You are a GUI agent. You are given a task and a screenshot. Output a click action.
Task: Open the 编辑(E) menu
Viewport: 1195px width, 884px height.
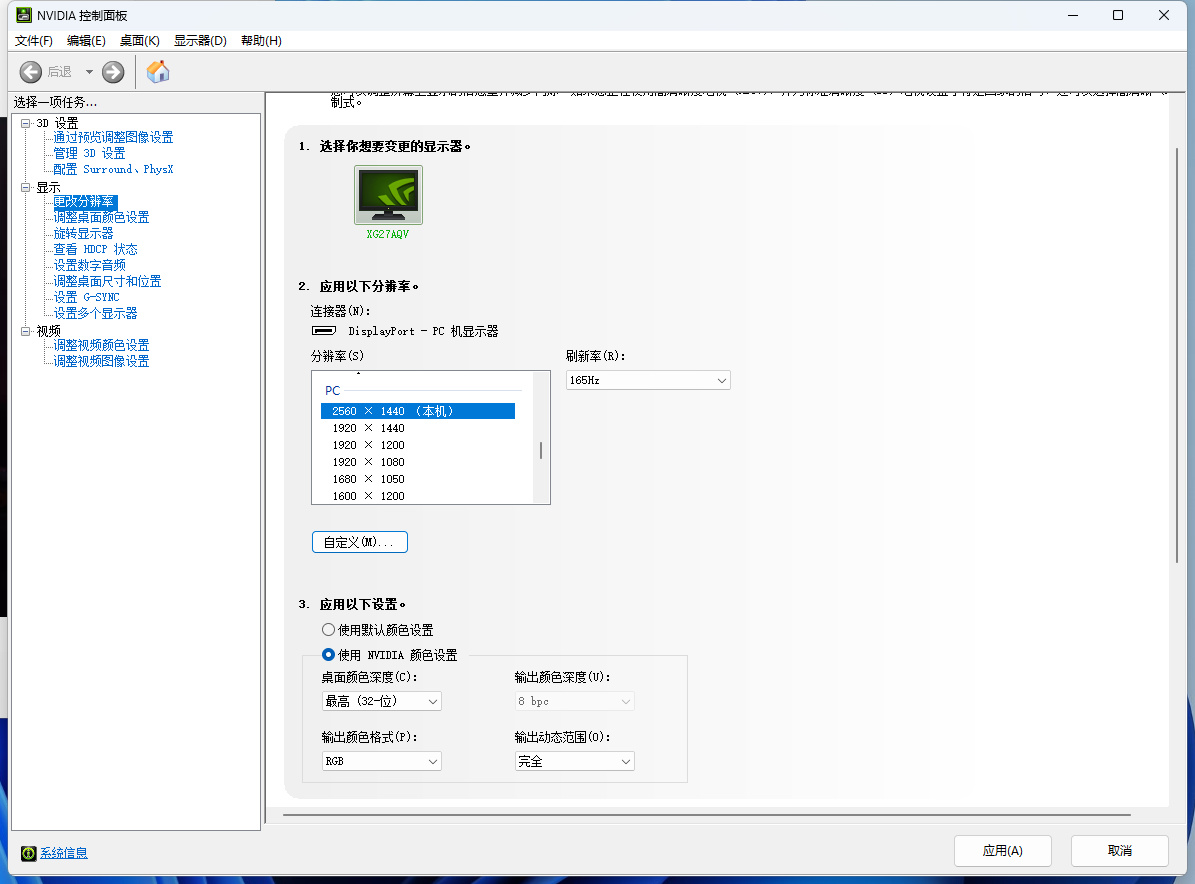(x=86, y=40)
